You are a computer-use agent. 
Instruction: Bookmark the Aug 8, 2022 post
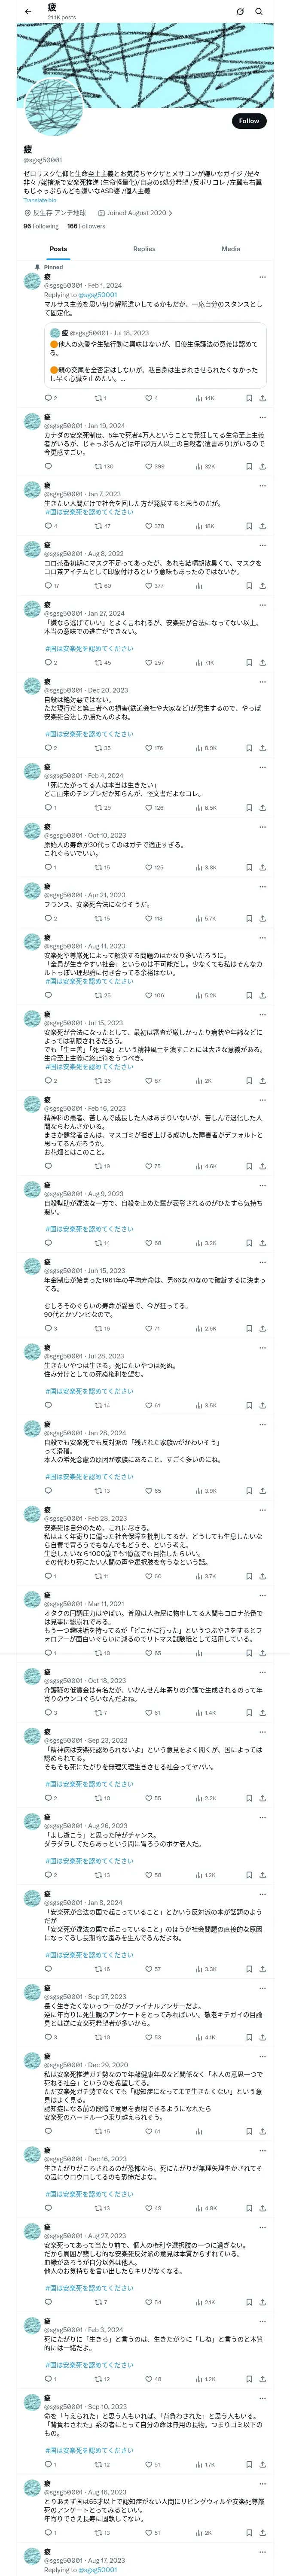click(249, 586)
